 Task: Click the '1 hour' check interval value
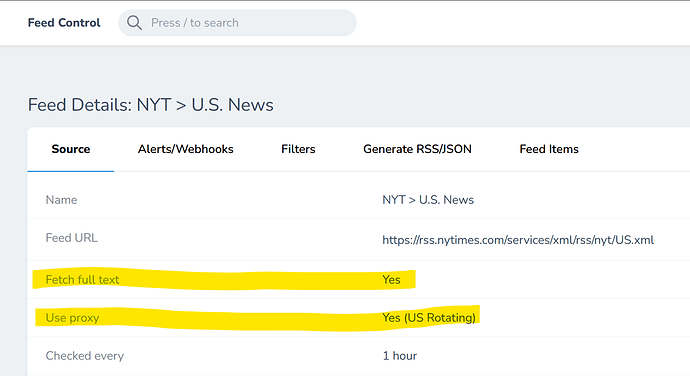[x=400, y=356]
